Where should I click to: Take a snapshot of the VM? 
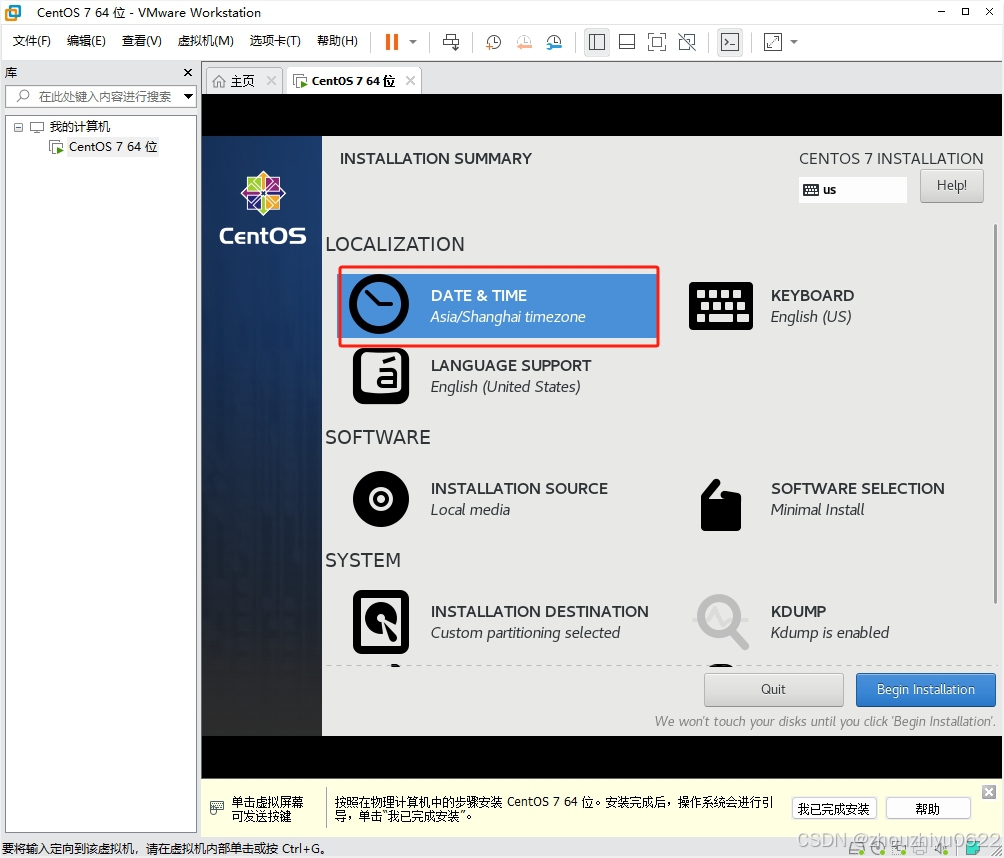[x=493, y=42]
